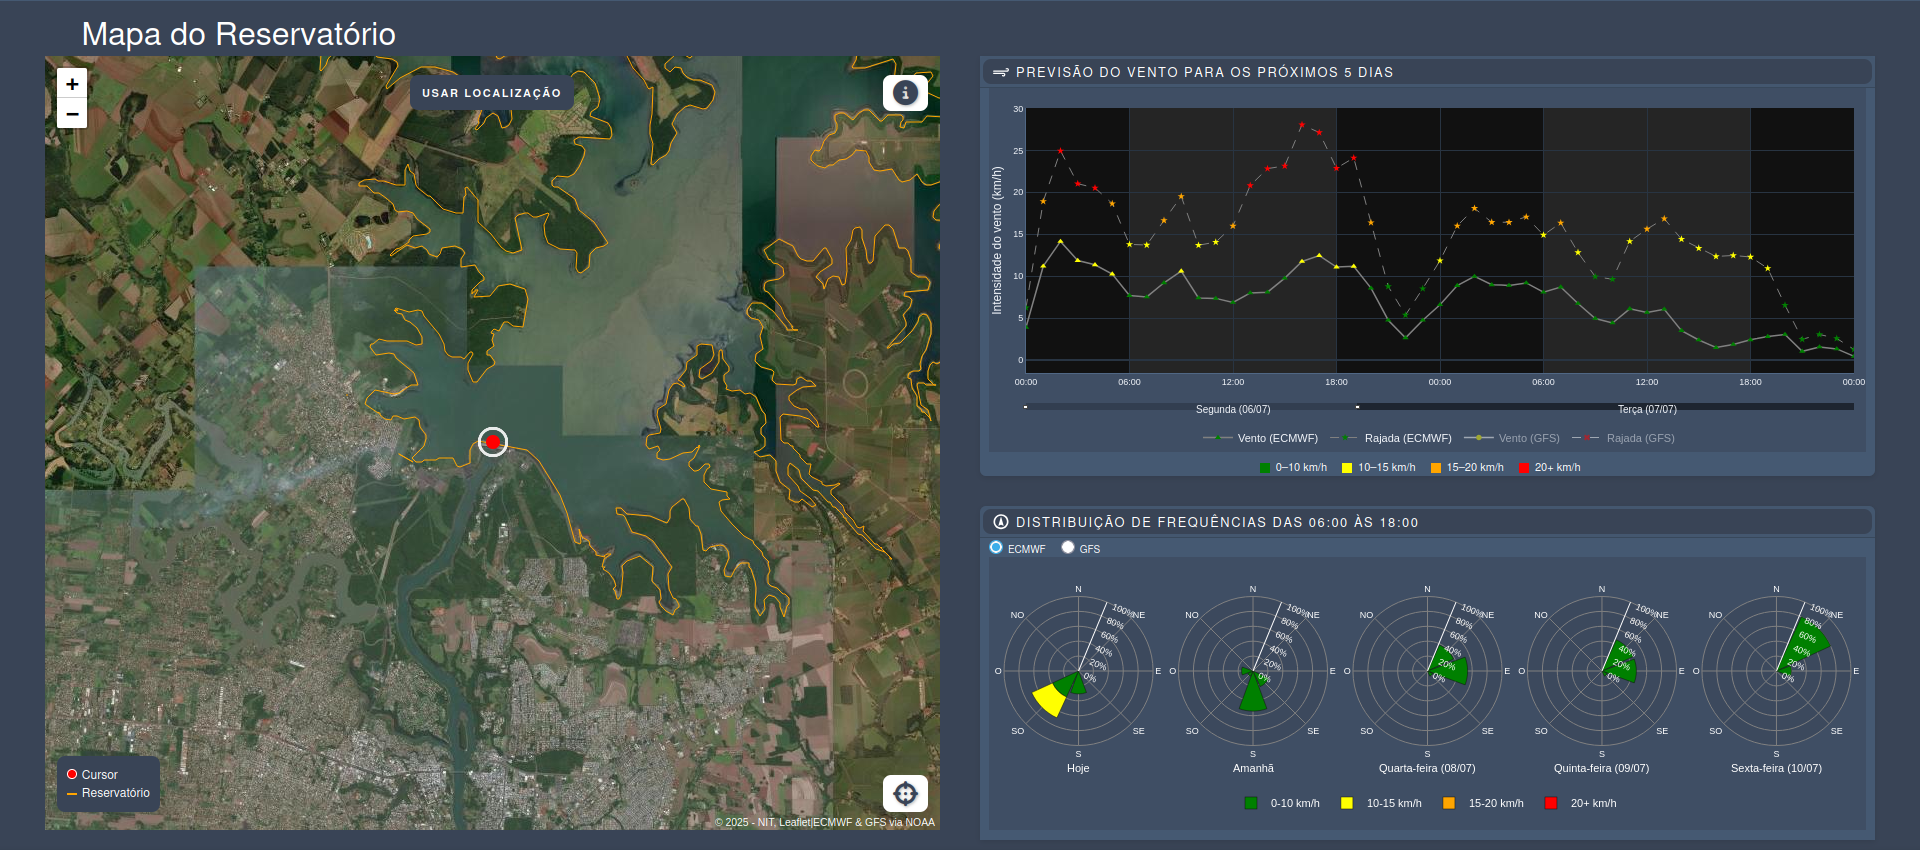
Task: Click the USAR LOCALIZAÇÃO button
Action: [x=492, y=93]
